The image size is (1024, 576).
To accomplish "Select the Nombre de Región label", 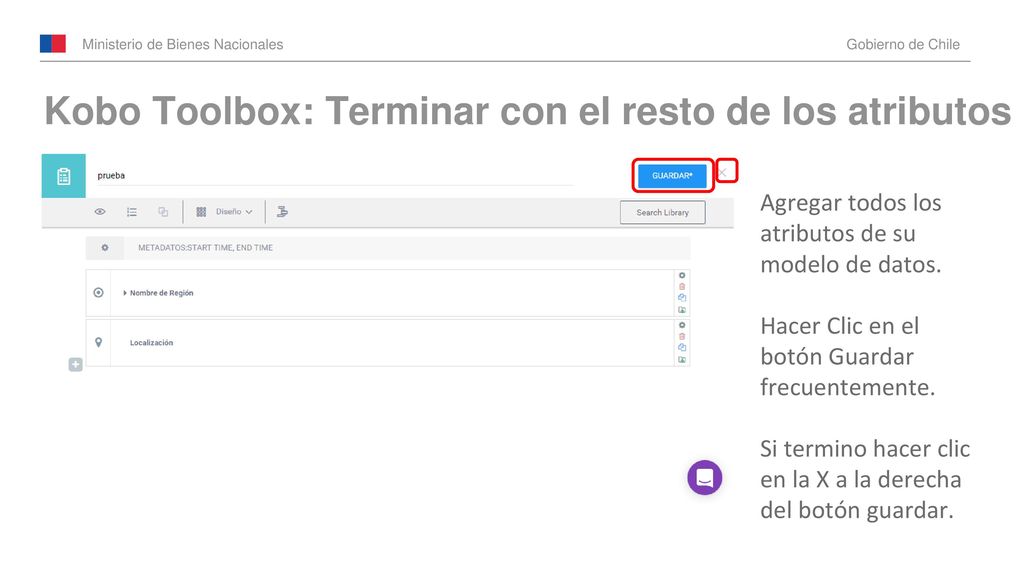I will (161, 293).
